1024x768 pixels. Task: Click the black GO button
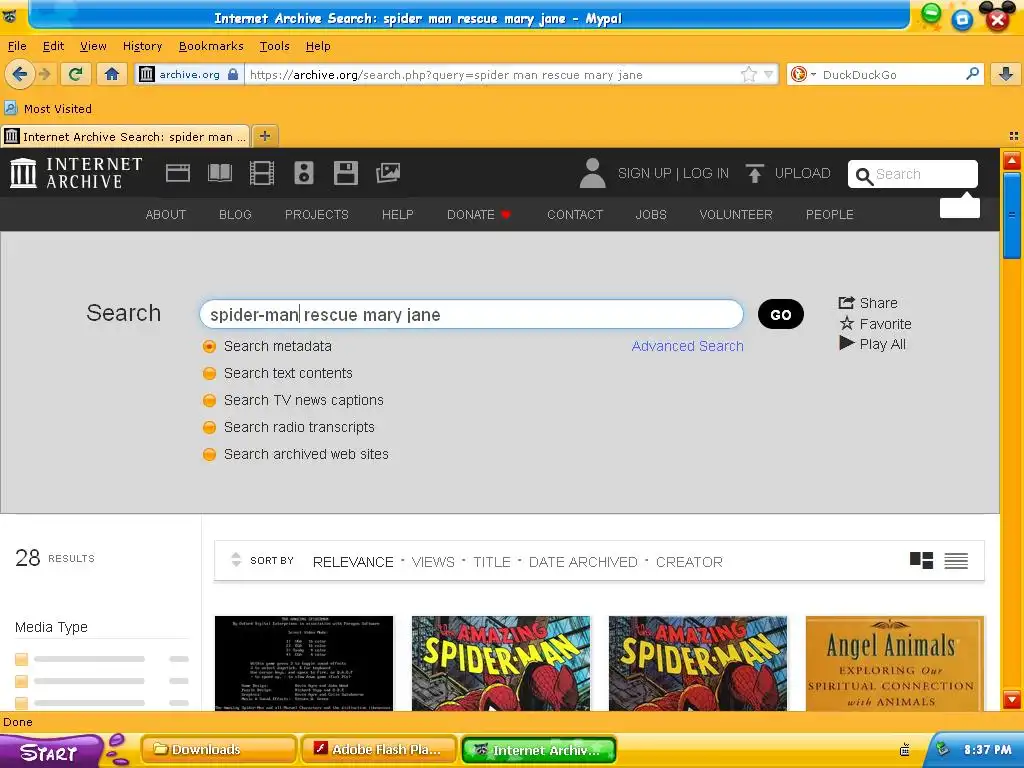pyautogui.click(x=780, y=314)
